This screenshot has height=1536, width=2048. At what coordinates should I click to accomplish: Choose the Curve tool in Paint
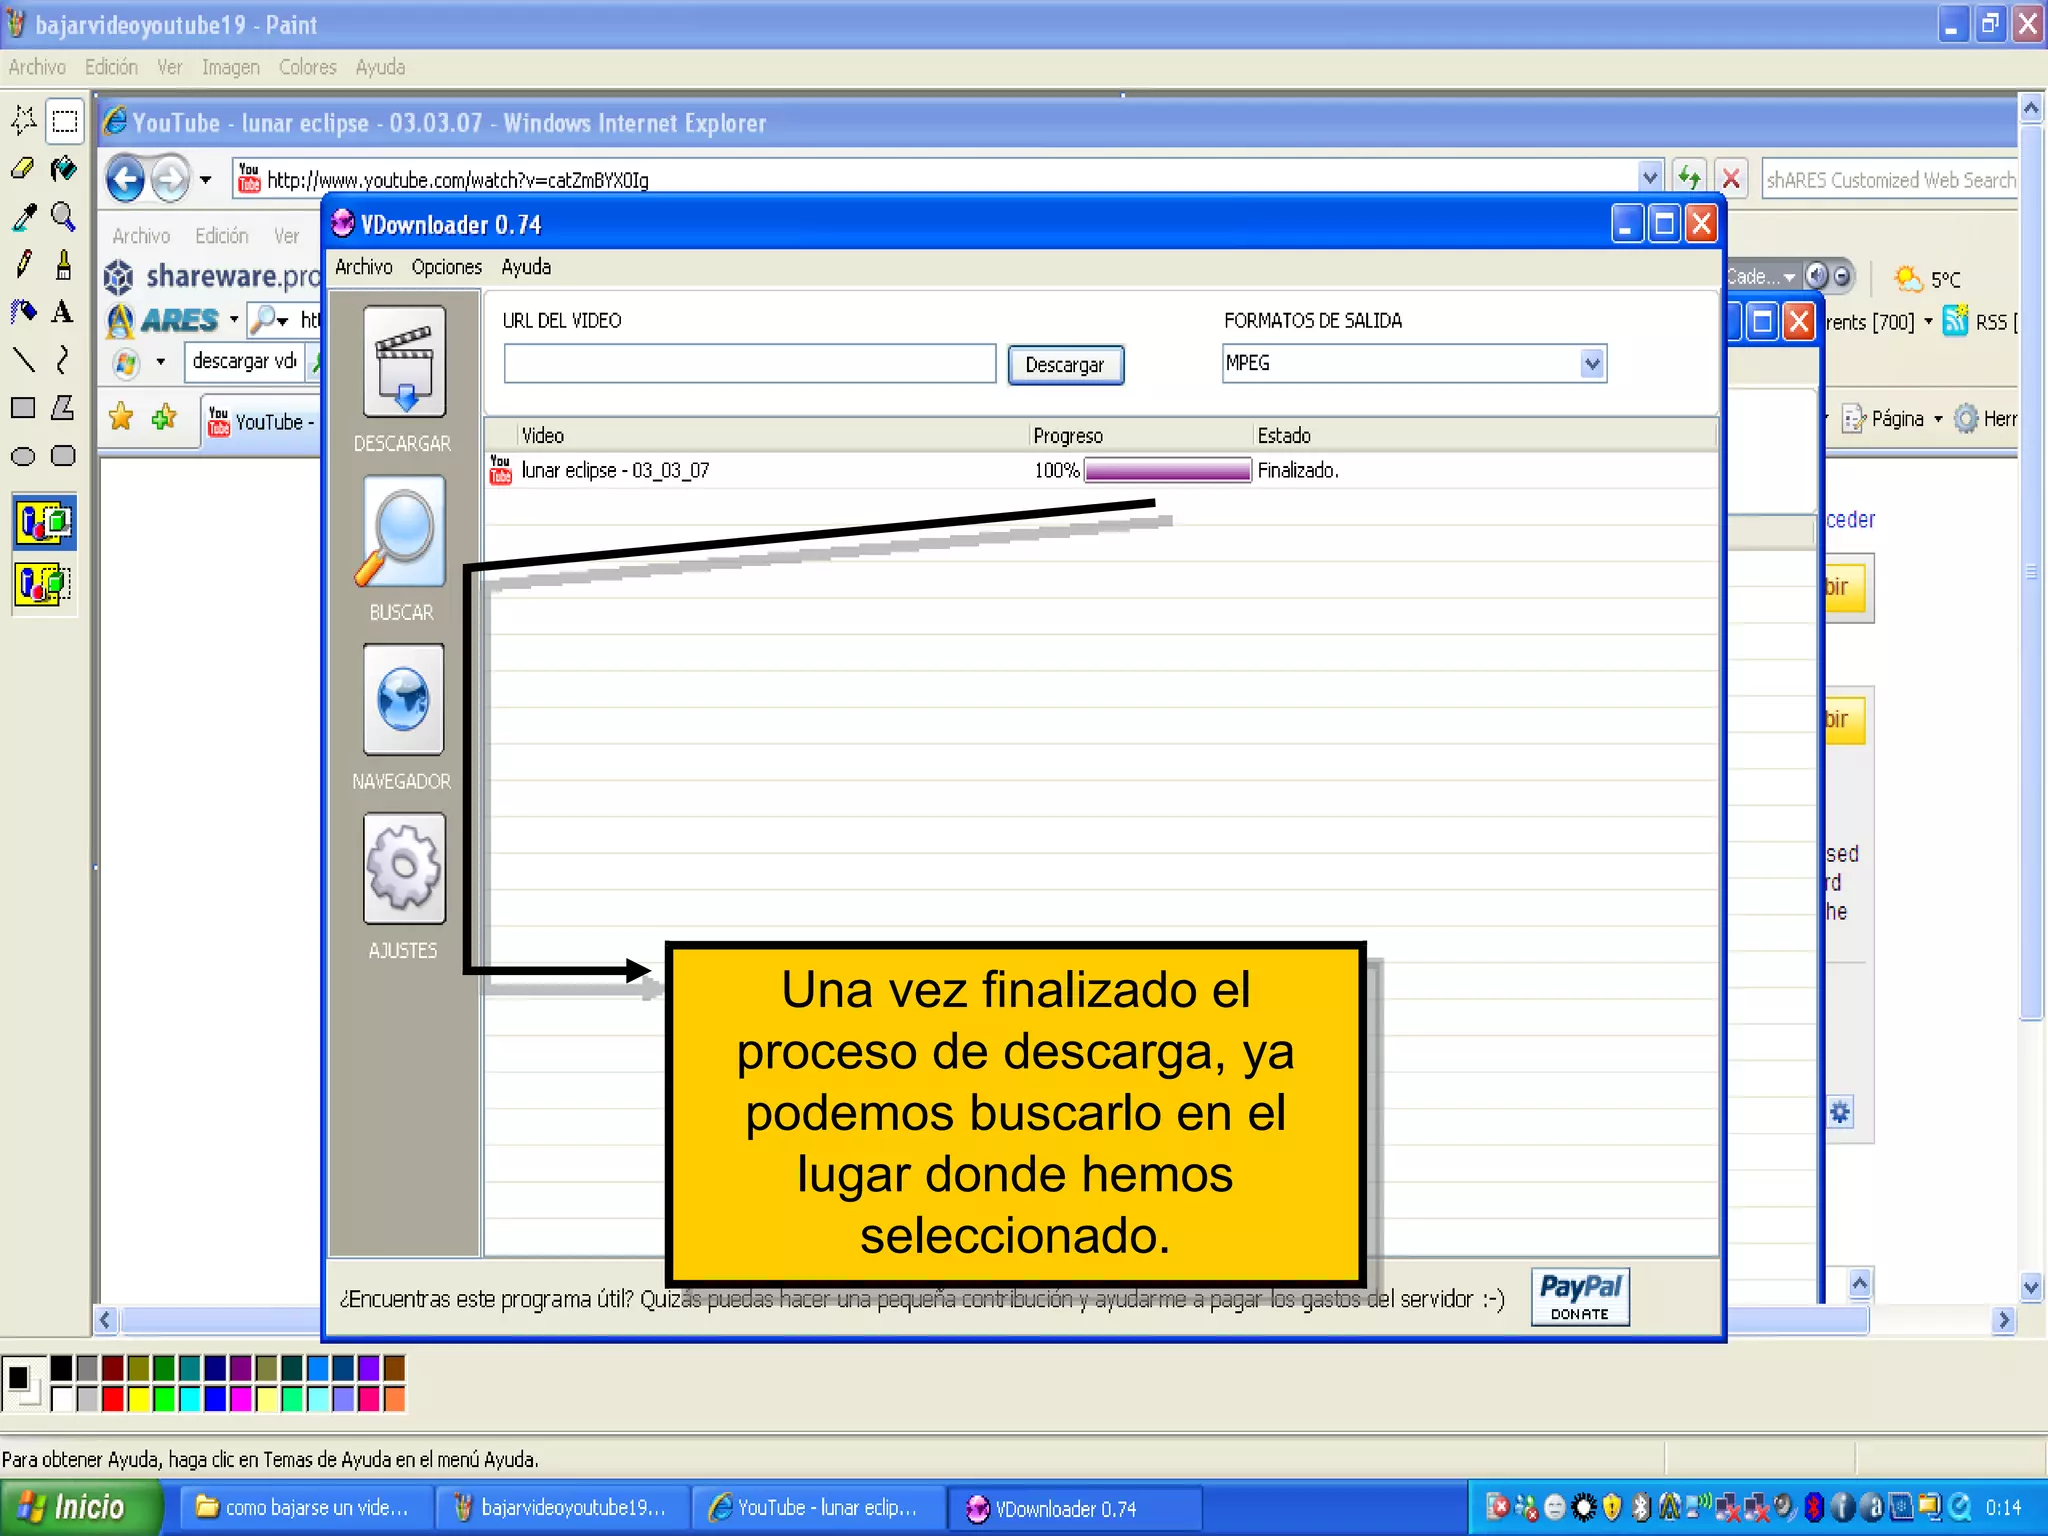pyautogui.click(x=64, y=360)
